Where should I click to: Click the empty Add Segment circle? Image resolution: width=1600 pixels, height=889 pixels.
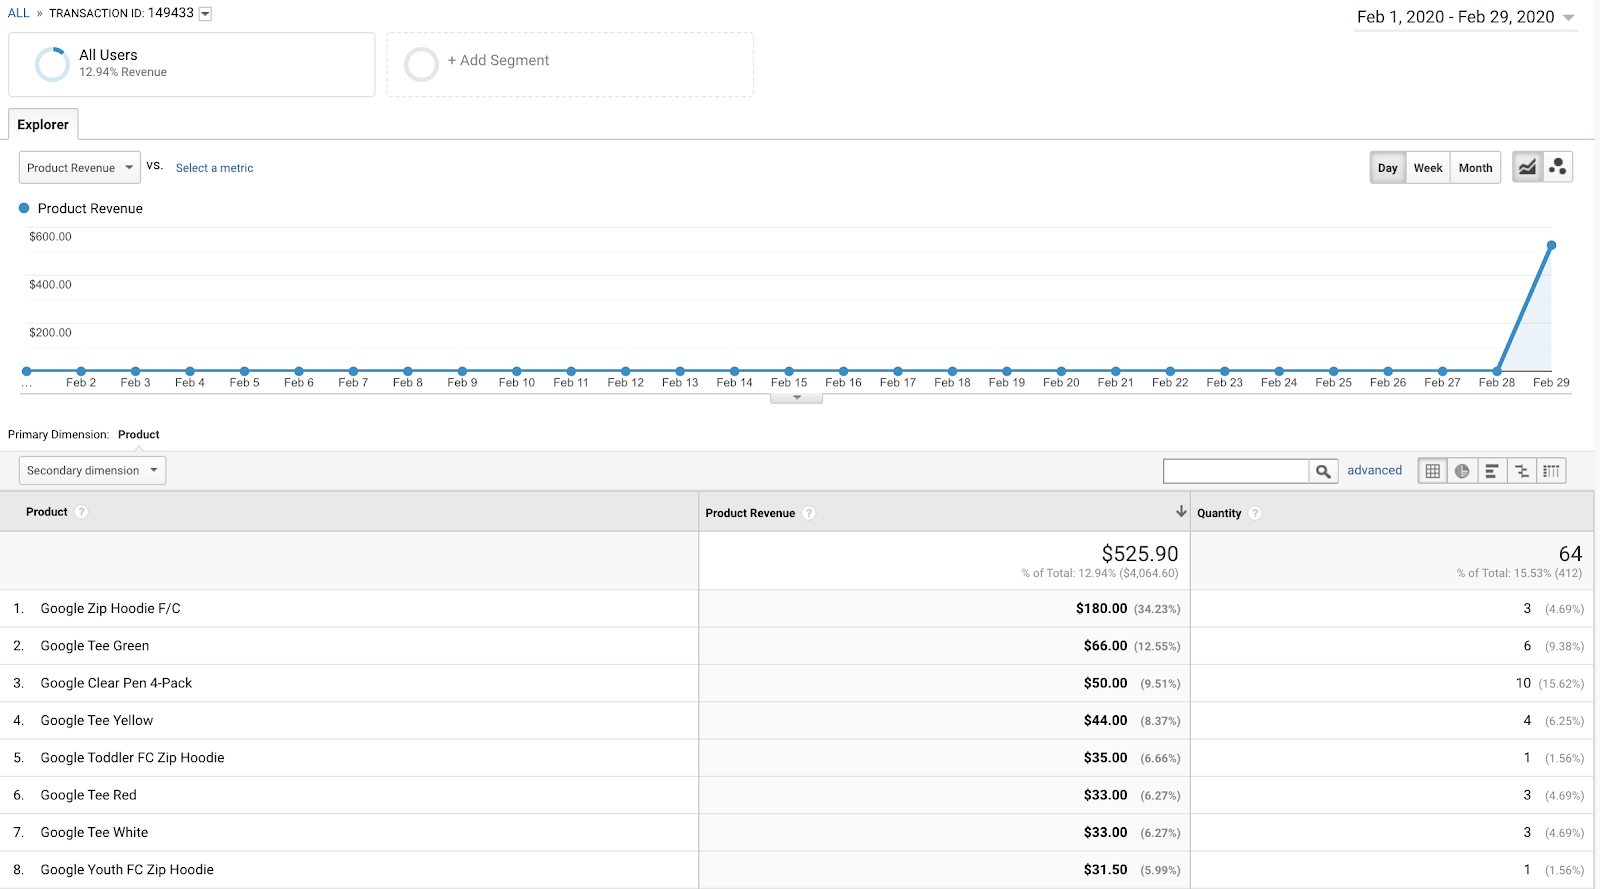coord(421,64)
